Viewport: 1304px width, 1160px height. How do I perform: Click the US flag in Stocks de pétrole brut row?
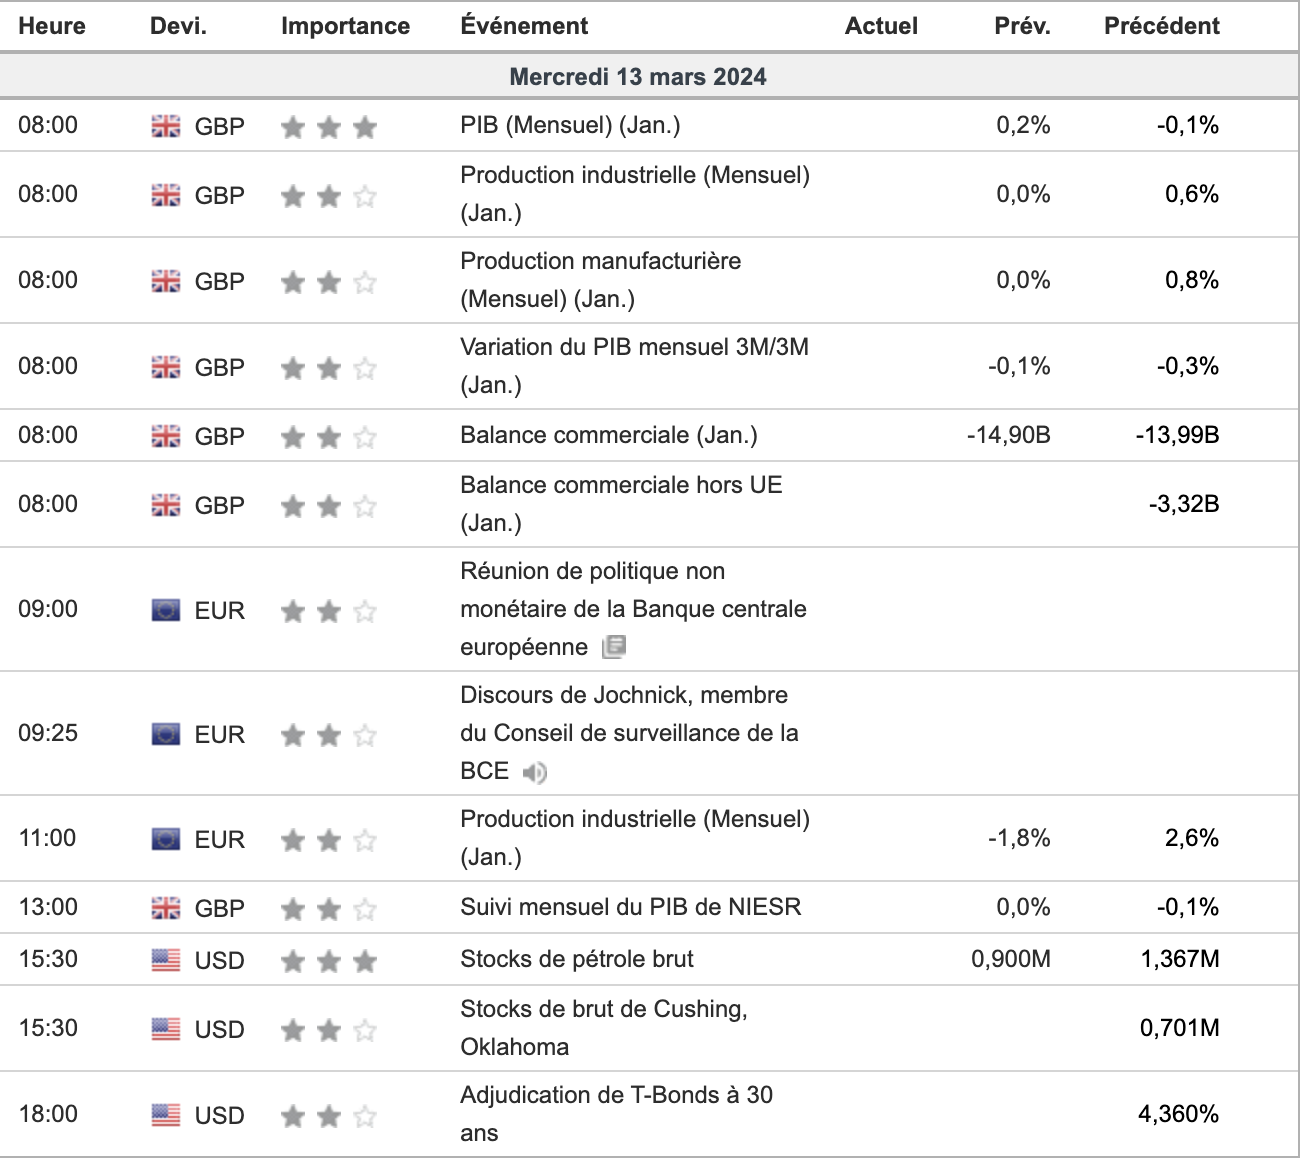(166, 961)
